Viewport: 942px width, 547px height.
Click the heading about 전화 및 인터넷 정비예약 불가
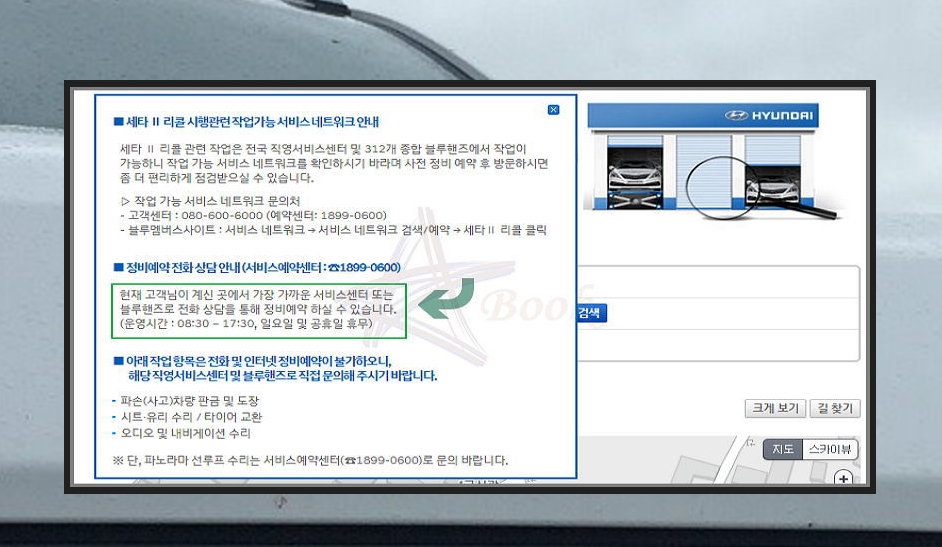click(275, 369)
